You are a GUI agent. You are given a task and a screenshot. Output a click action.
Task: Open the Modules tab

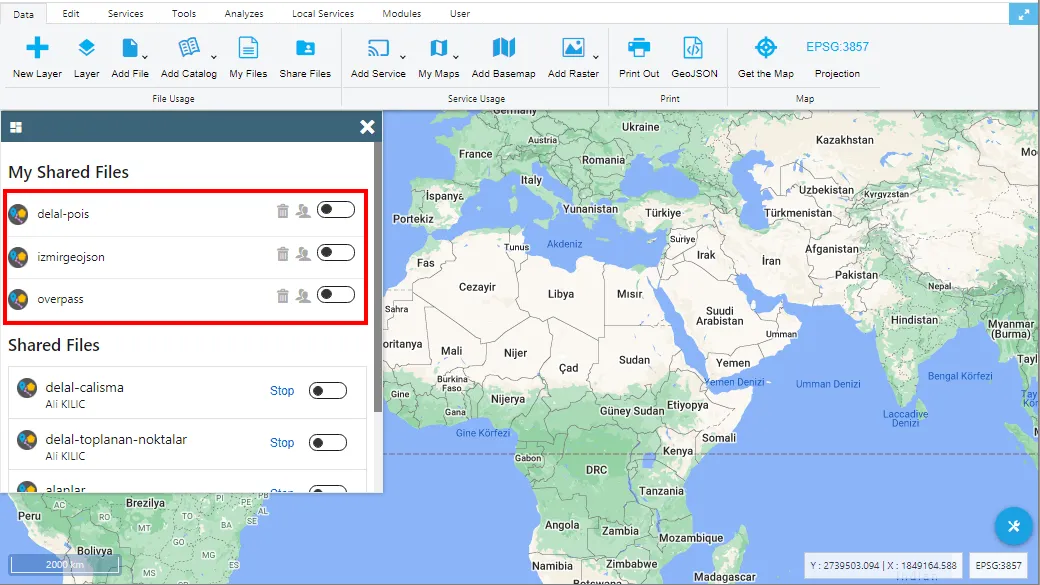point(402,13)
